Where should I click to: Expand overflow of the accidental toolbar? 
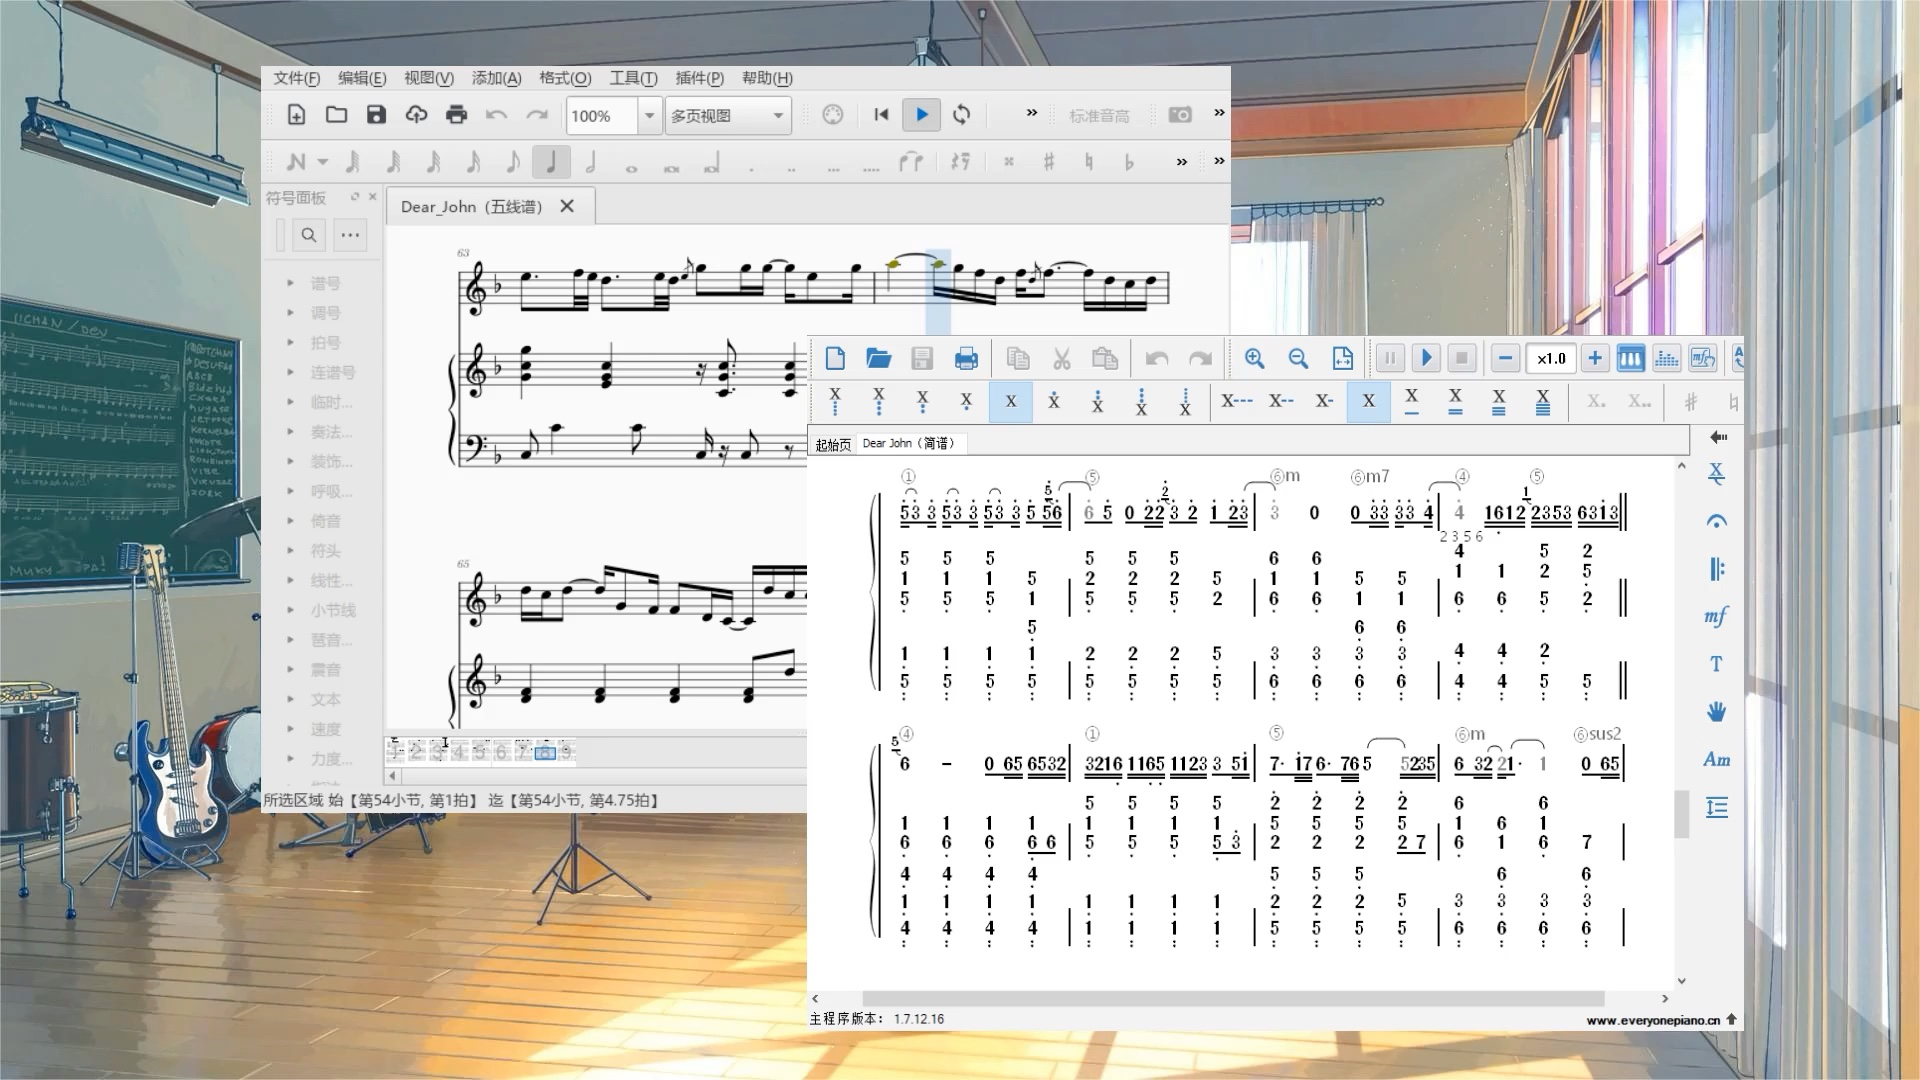point(1182,161)
